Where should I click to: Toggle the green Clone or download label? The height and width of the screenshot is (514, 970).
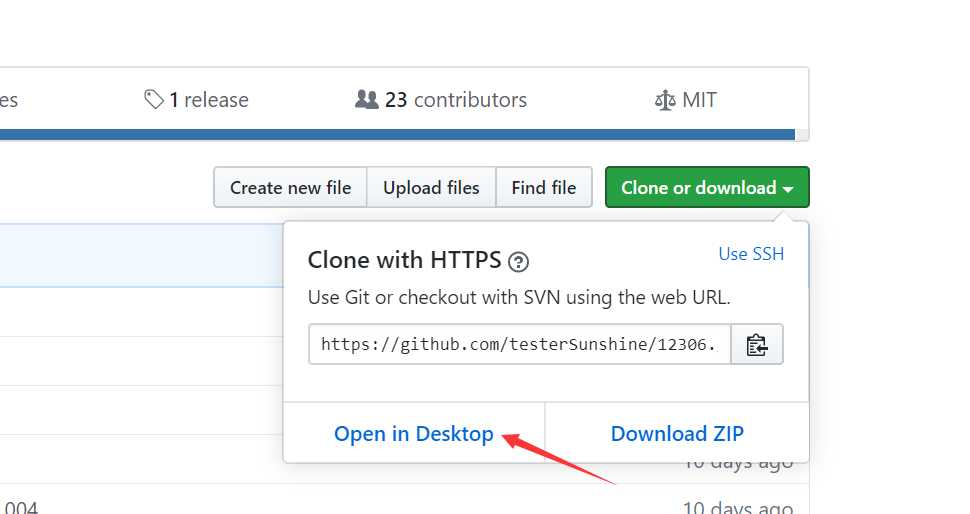pos(698,187)
